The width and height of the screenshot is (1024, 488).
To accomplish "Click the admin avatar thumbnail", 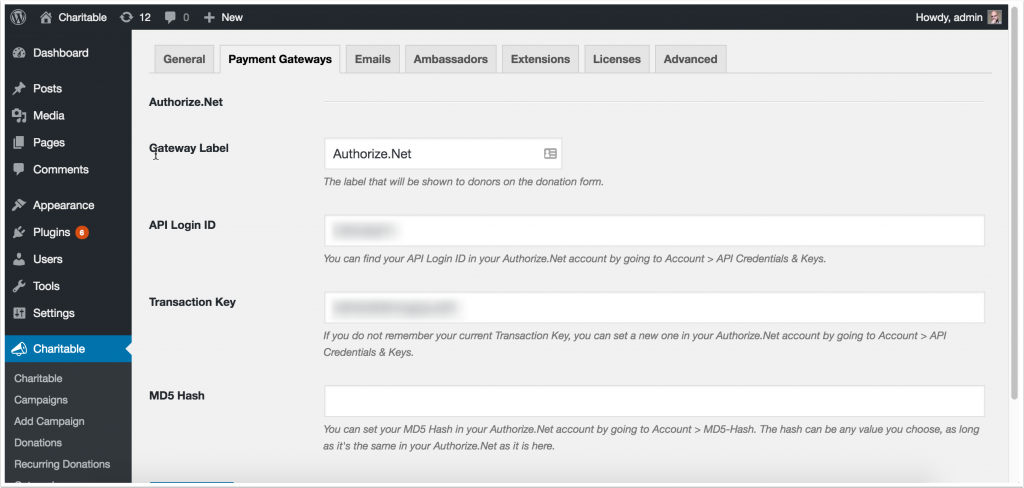I will (994, 18).
